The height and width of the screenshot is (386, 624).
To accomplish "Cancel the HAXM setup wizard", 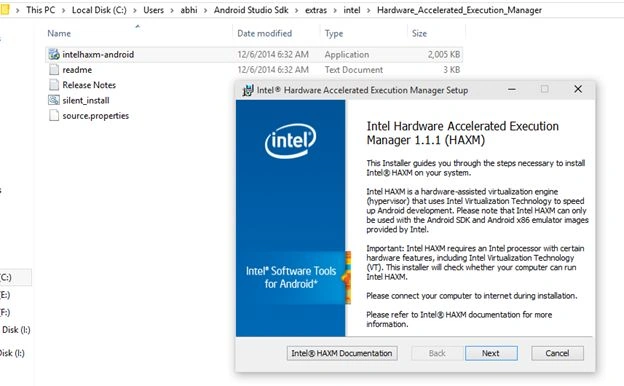I will 557,353.
